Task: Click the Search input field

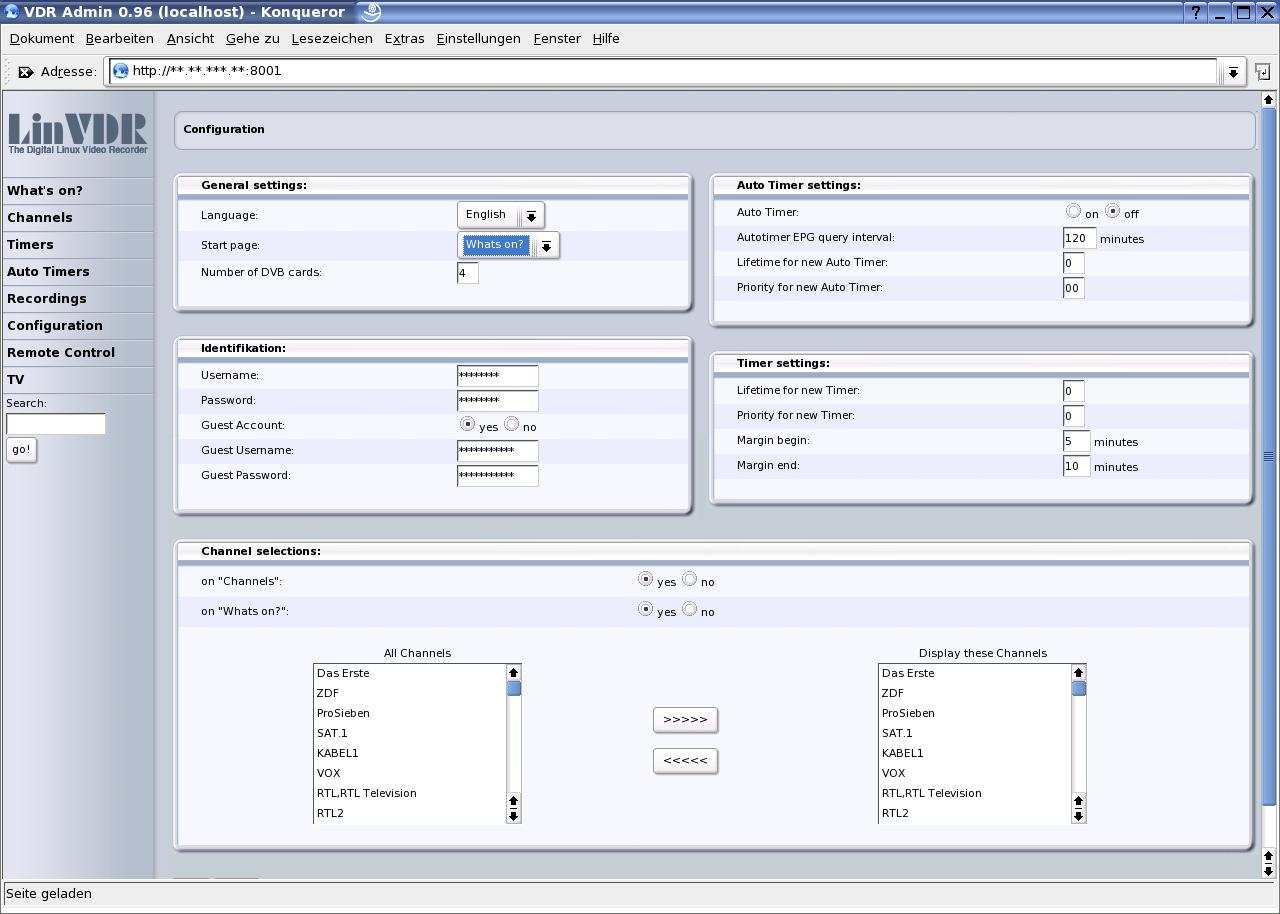Action: pos(56,424)
